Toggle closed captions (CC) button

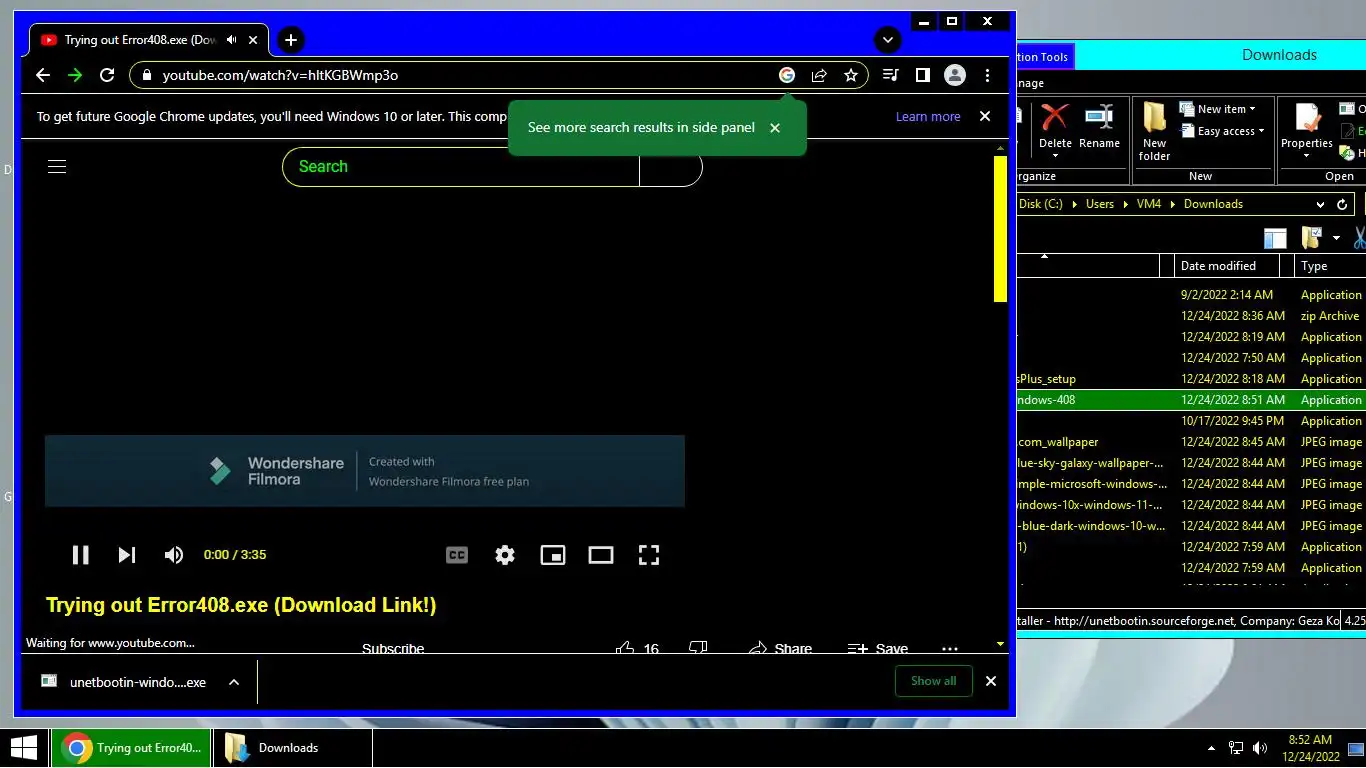pyautogui.click(x=457, y=555)
